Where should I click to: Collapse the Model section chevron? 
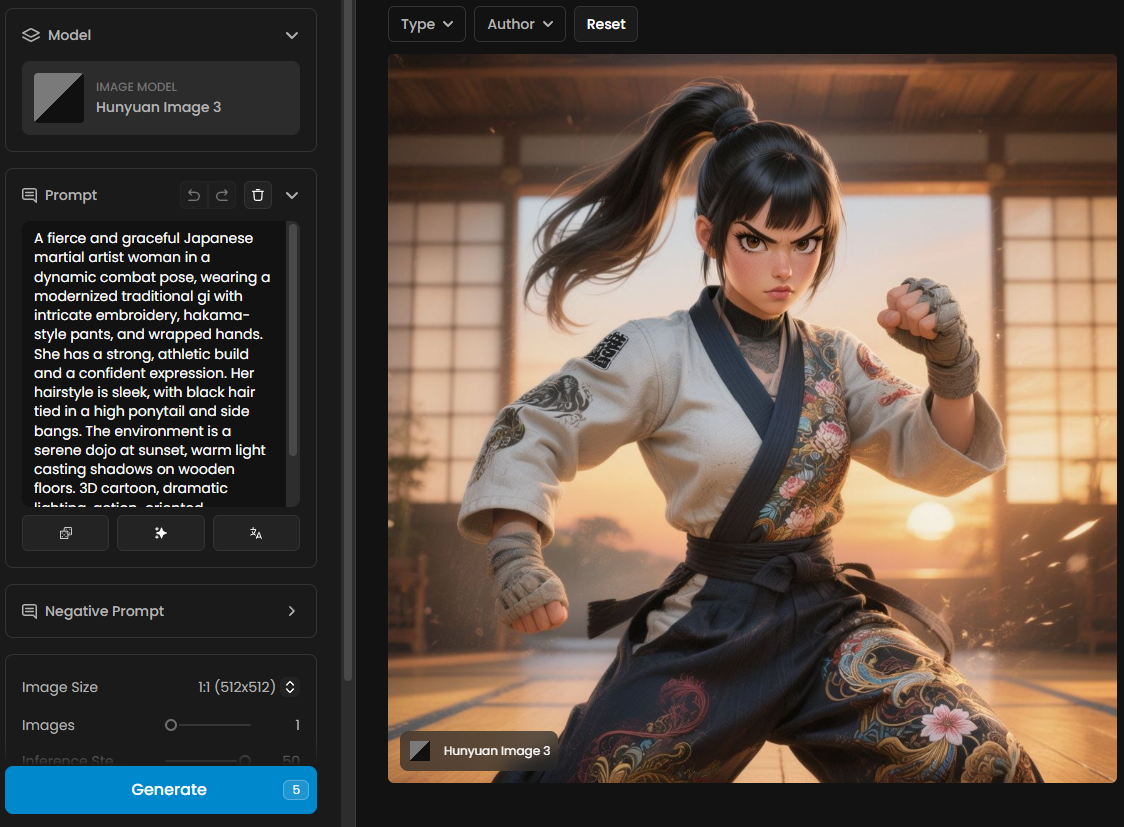[292, 35]
